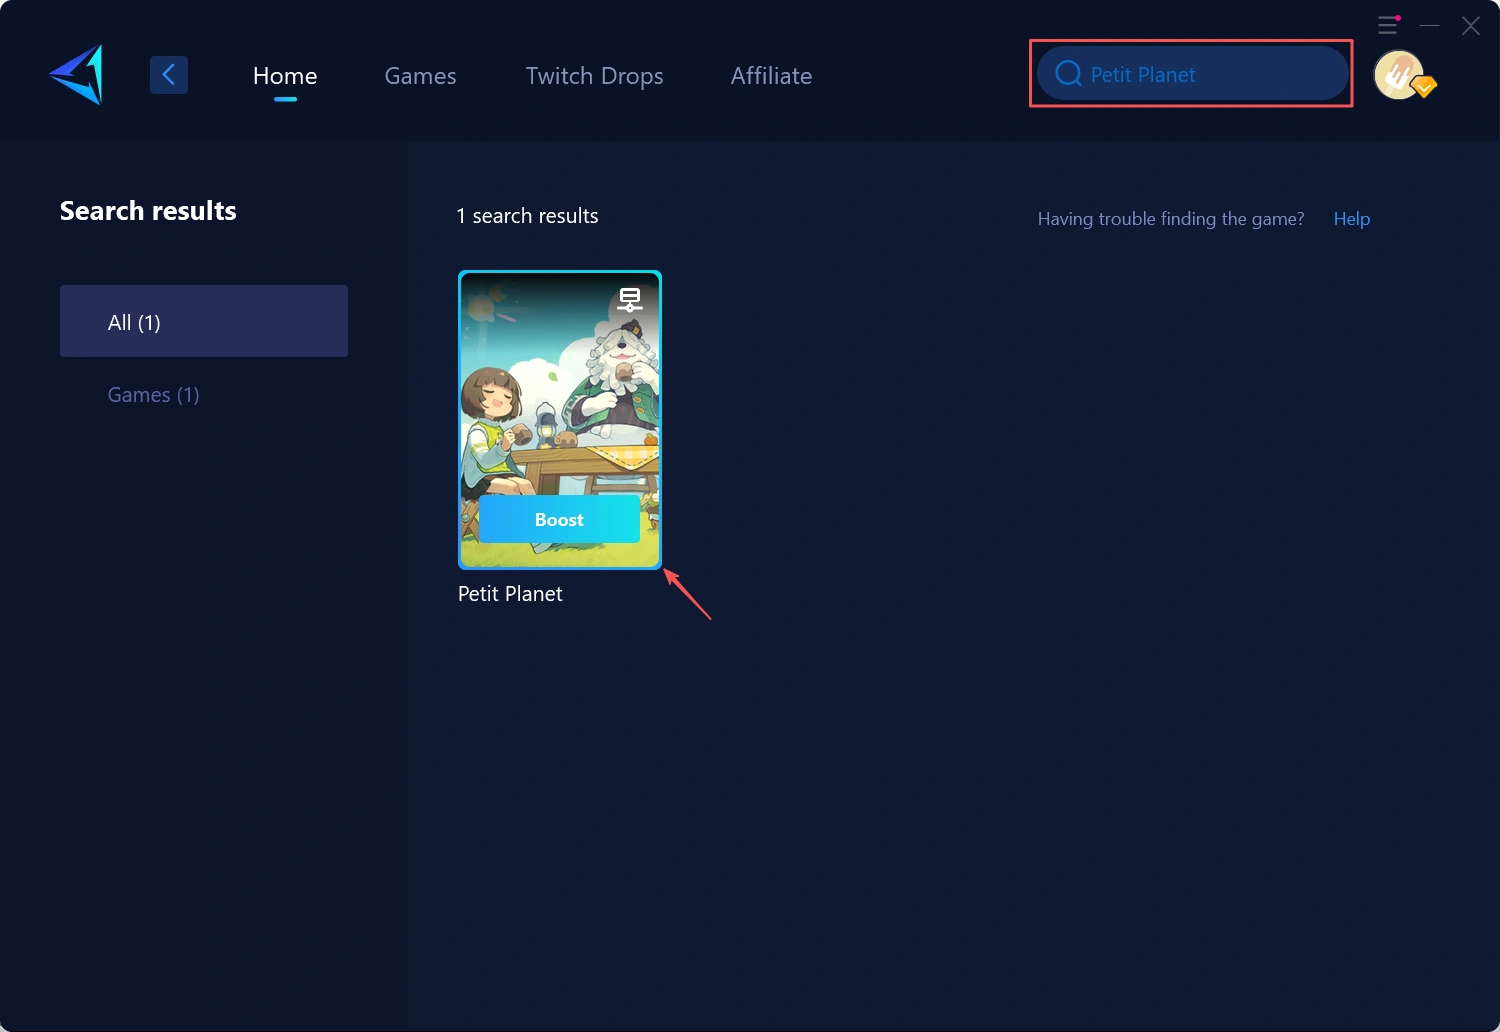Click the gold membership badge on avatar
The height and width of the screenshot is (1032, 1500).
[1425, 87]
